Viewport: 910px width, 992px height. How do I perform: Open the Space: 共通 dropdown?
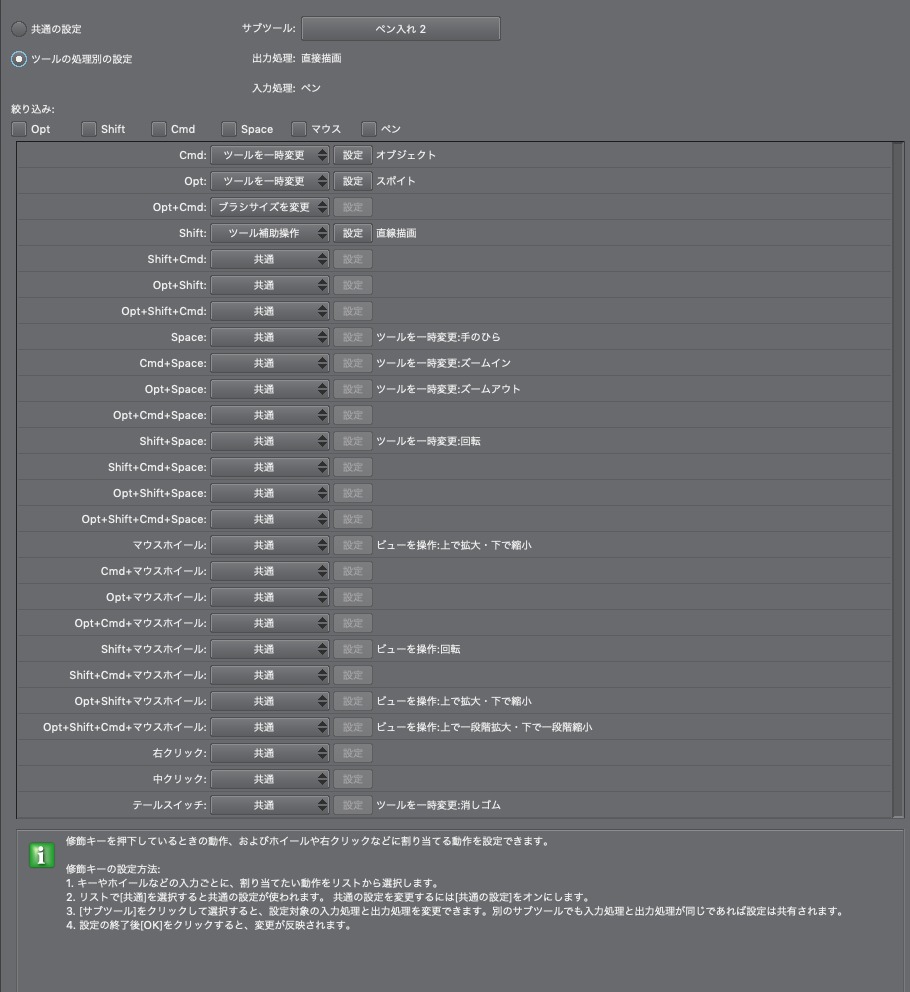click(x=270, y=337)
